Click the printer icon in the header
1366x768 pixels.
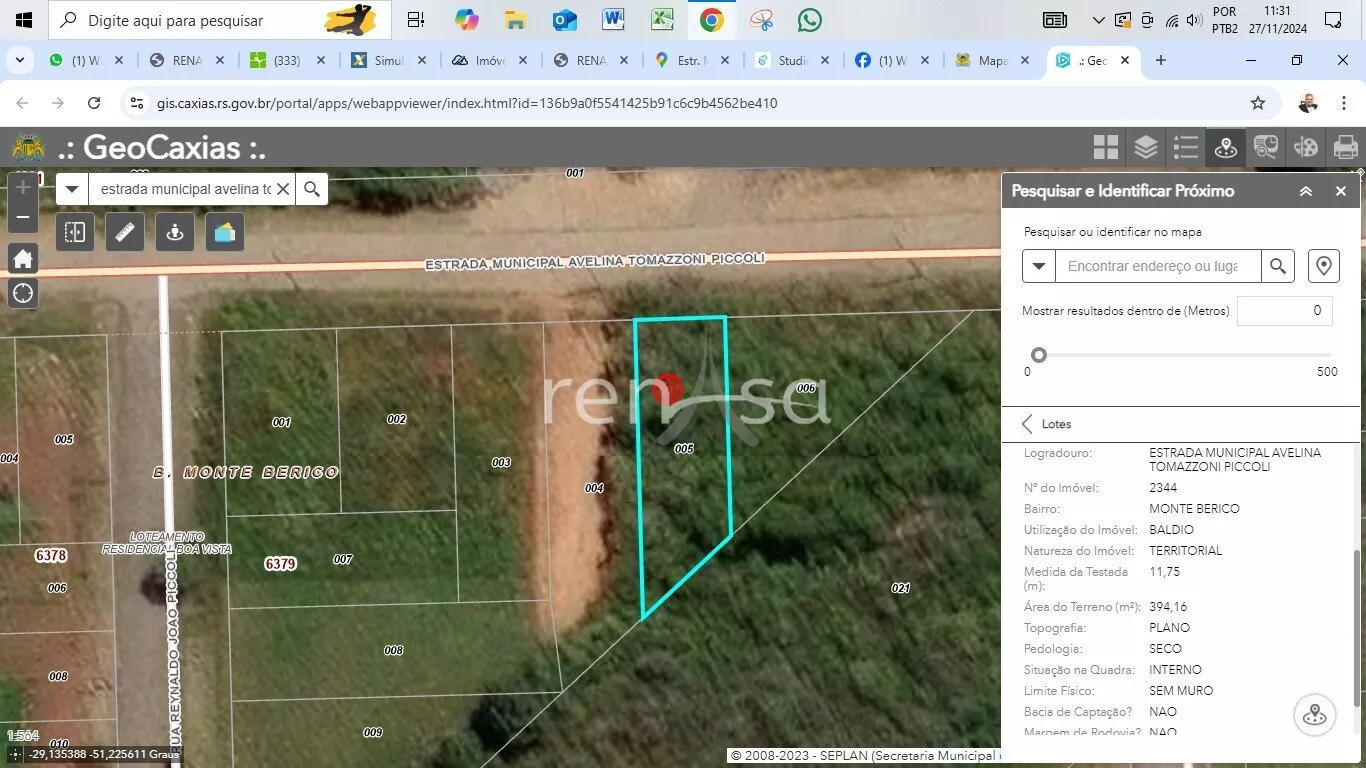click(x=1346, y=148)
